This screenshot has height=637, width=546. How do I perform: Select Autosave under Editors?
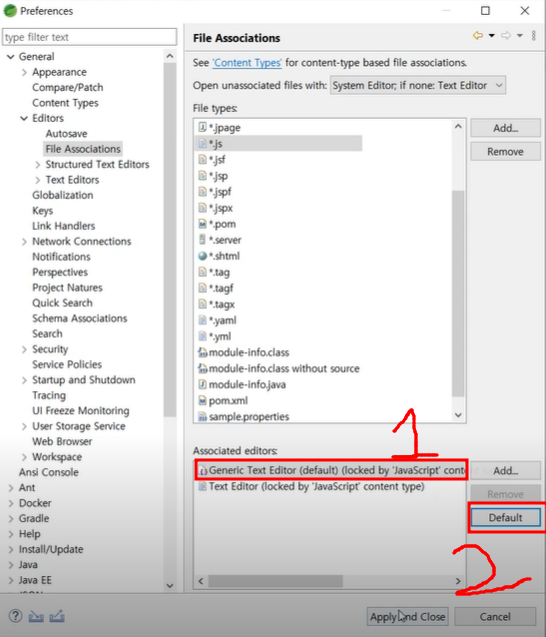[x=66, y=134]
